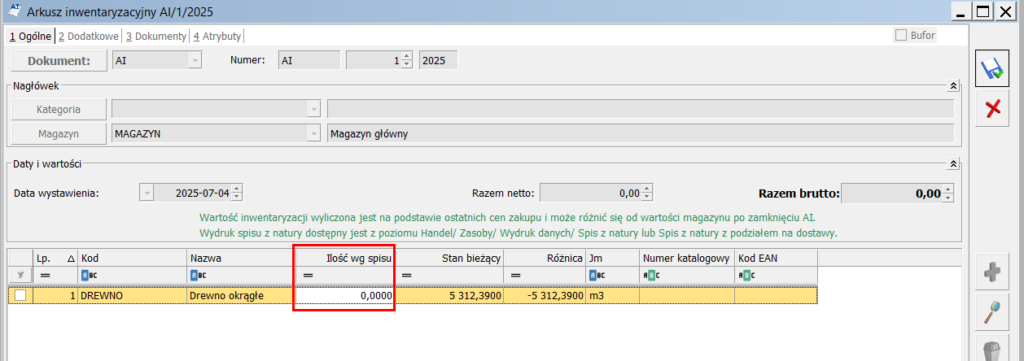
Task: Add a new item with the plus icon
Action: 993,273
